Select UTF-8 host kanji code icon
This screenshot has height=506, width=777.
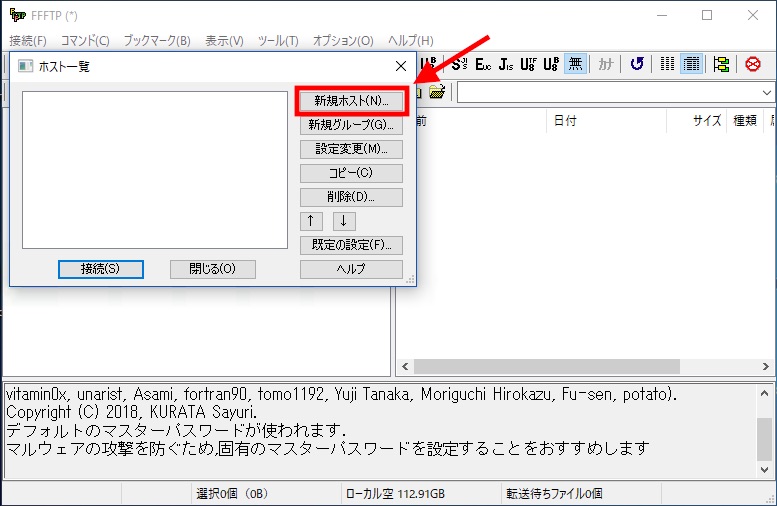click(x=528, y=64)
